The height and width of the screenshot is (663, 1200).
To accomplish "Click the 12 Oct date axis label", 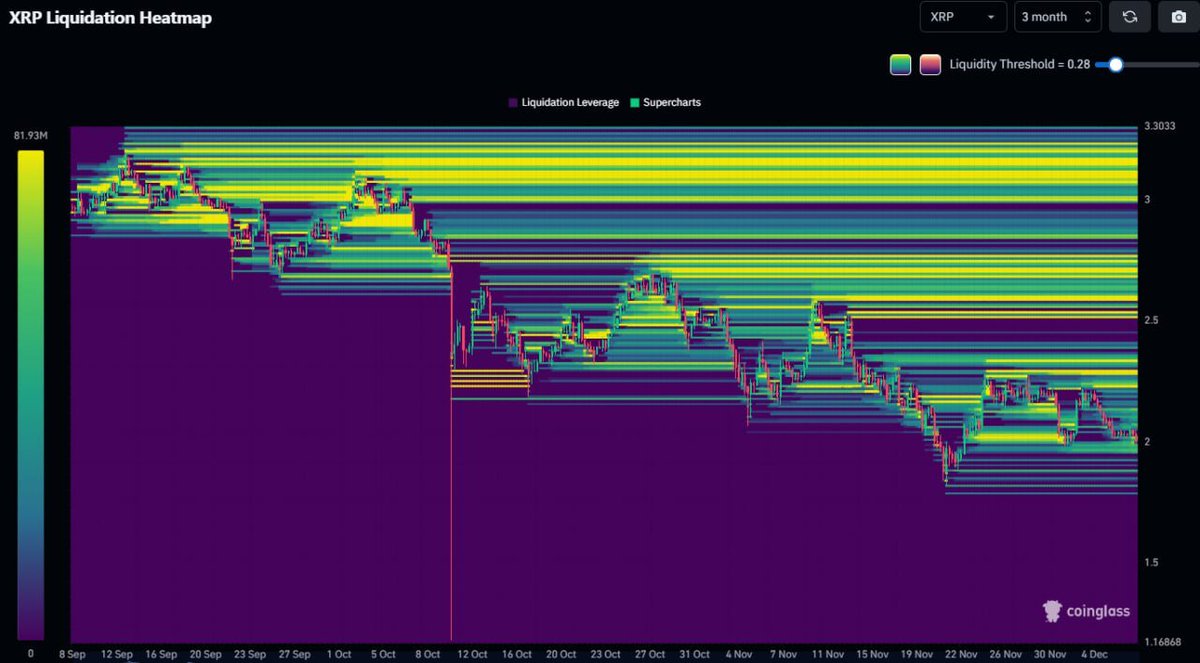I will [x=471, y=654].
